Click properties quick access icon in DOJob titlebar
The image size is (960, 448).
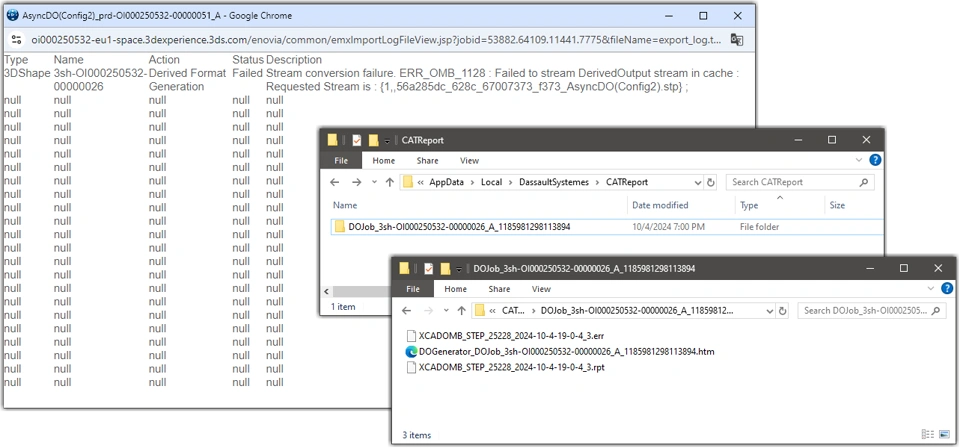(429, 269)
